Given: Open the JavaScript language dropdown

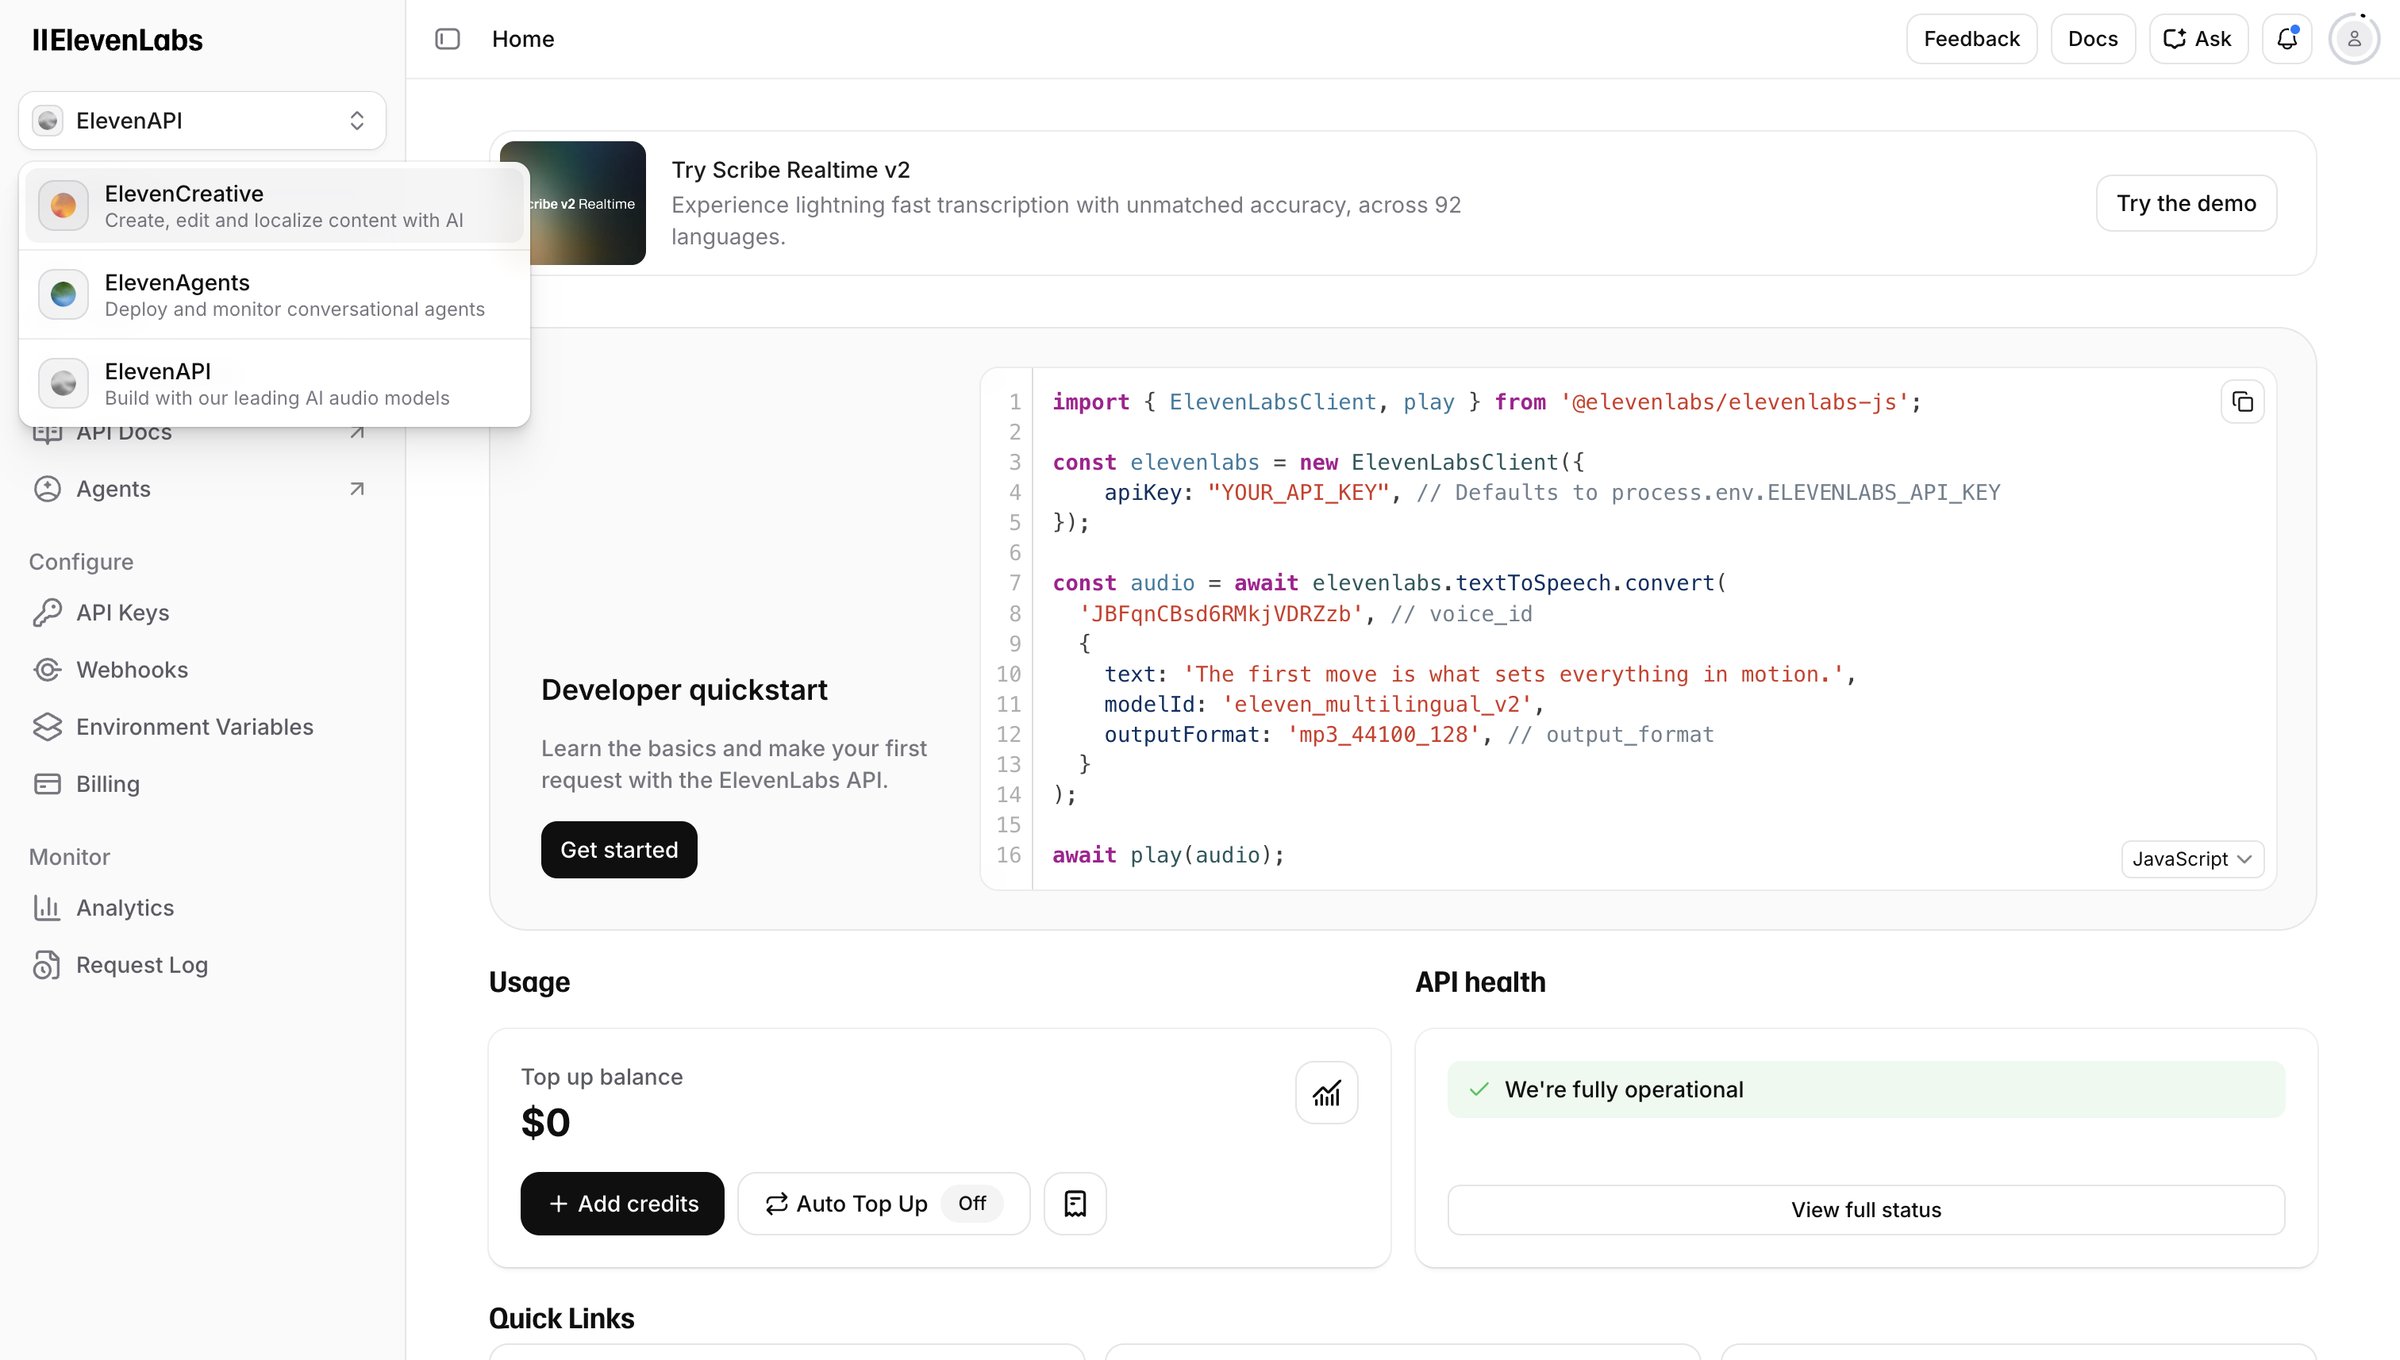Looking at the screenshot, I should click(2192, 859).
